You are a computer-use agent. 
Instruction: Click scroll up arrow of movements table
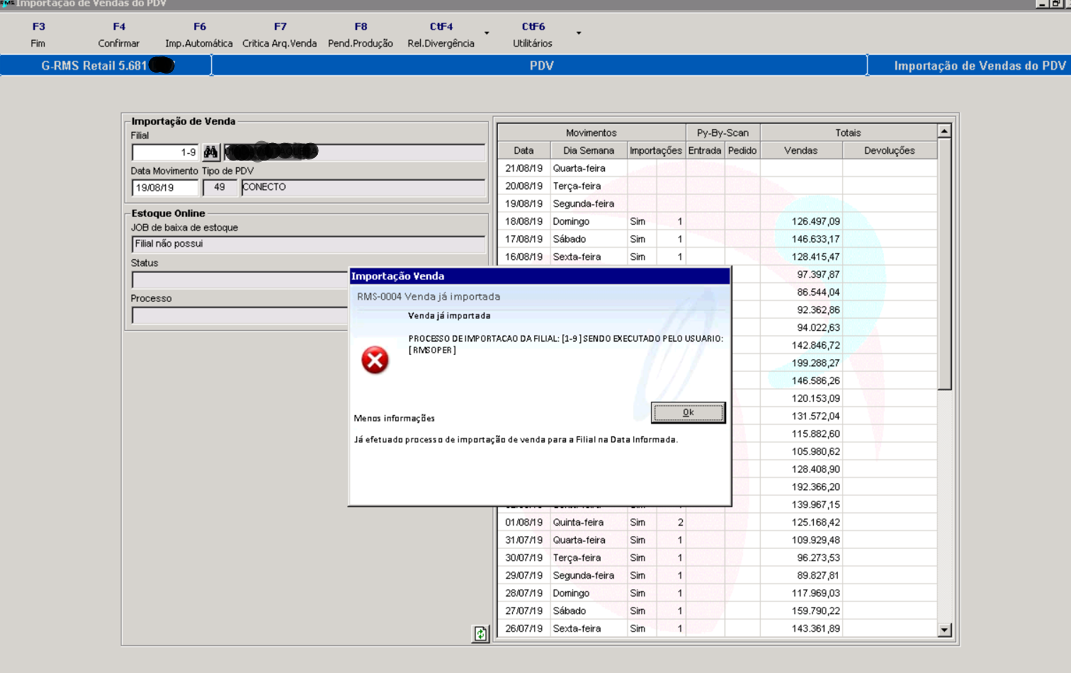945,131
